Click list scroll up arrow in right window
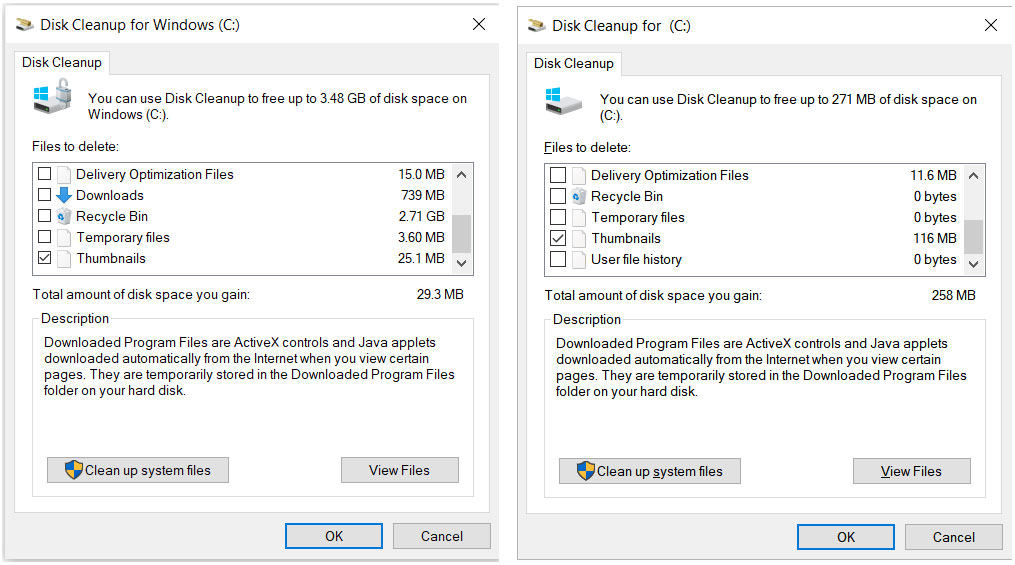The width and height of the screenshot is (1015, 565). (974, 175)
